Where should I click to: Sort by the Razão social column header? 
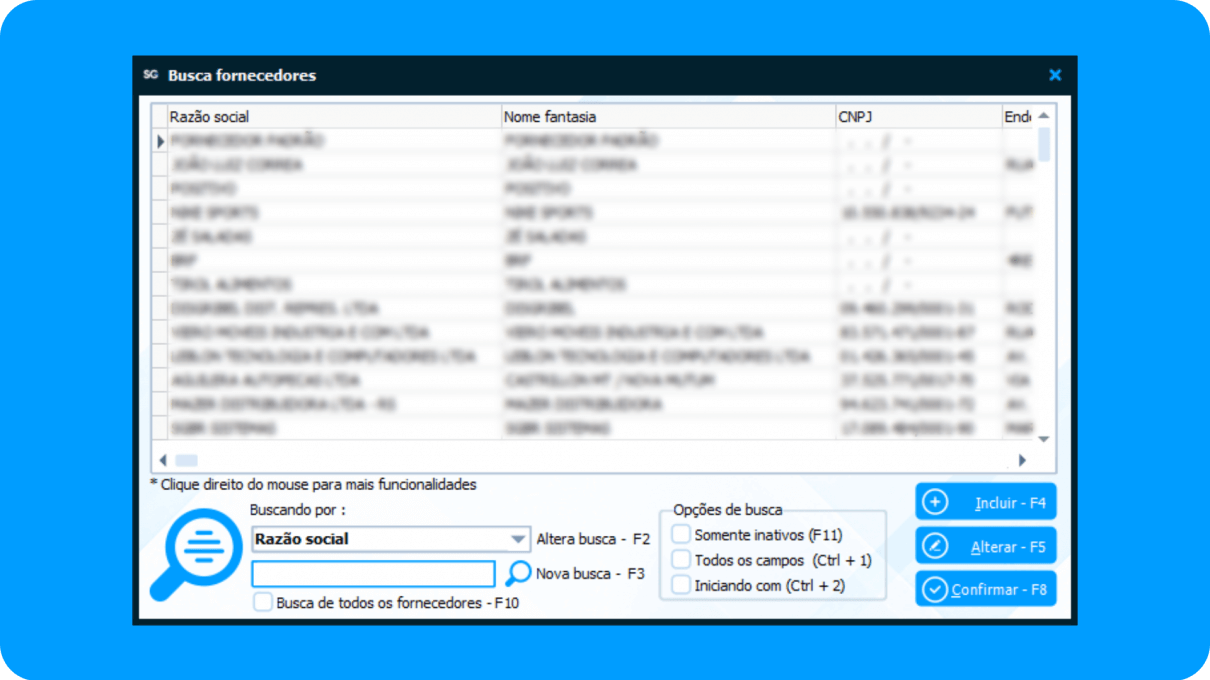332,117
